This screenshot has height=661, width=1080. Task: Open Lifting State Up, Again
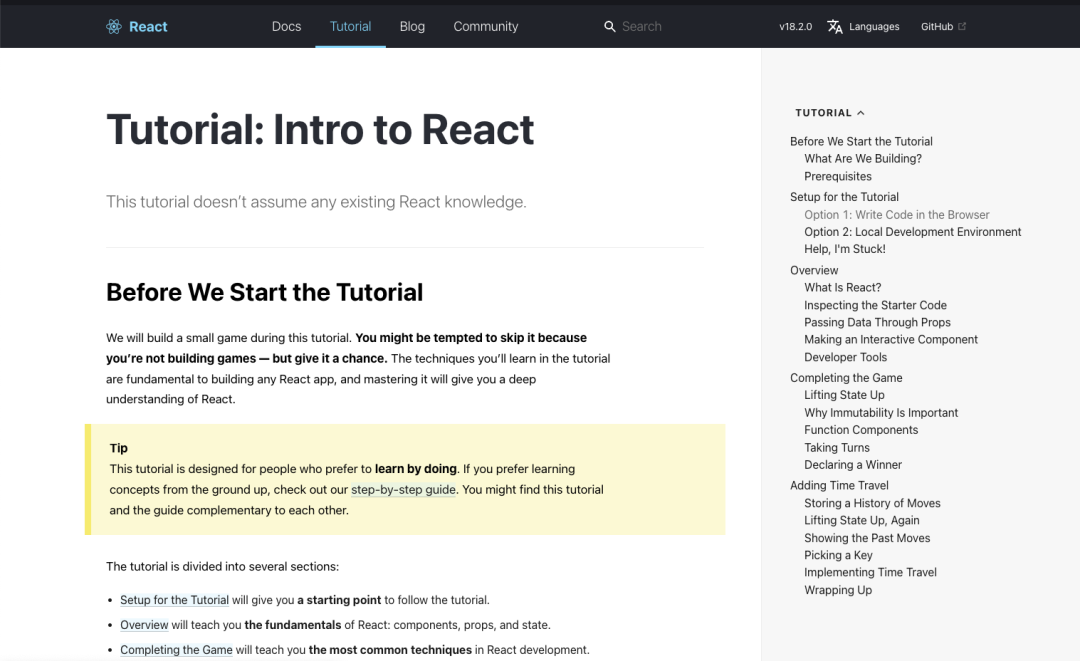coord(862,521)
